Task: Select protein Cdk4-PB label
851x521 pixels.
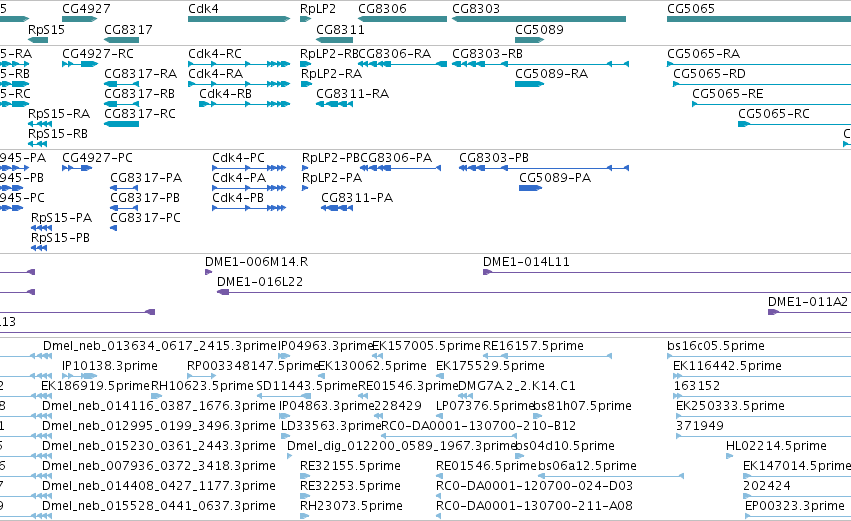Action: pyautogui.click(x=238, y=198)
